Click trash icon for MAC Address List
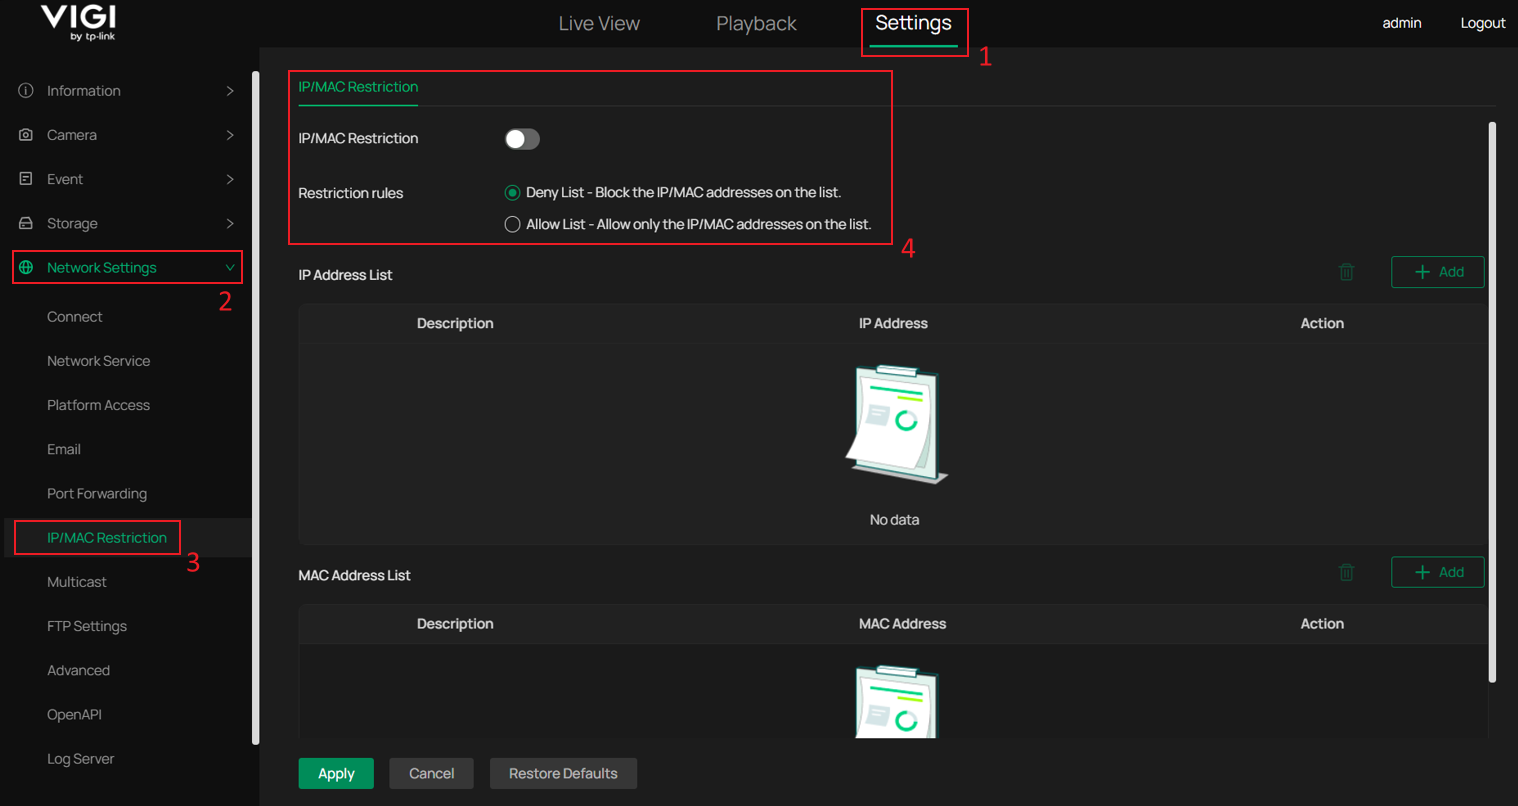 (1347, 572)
